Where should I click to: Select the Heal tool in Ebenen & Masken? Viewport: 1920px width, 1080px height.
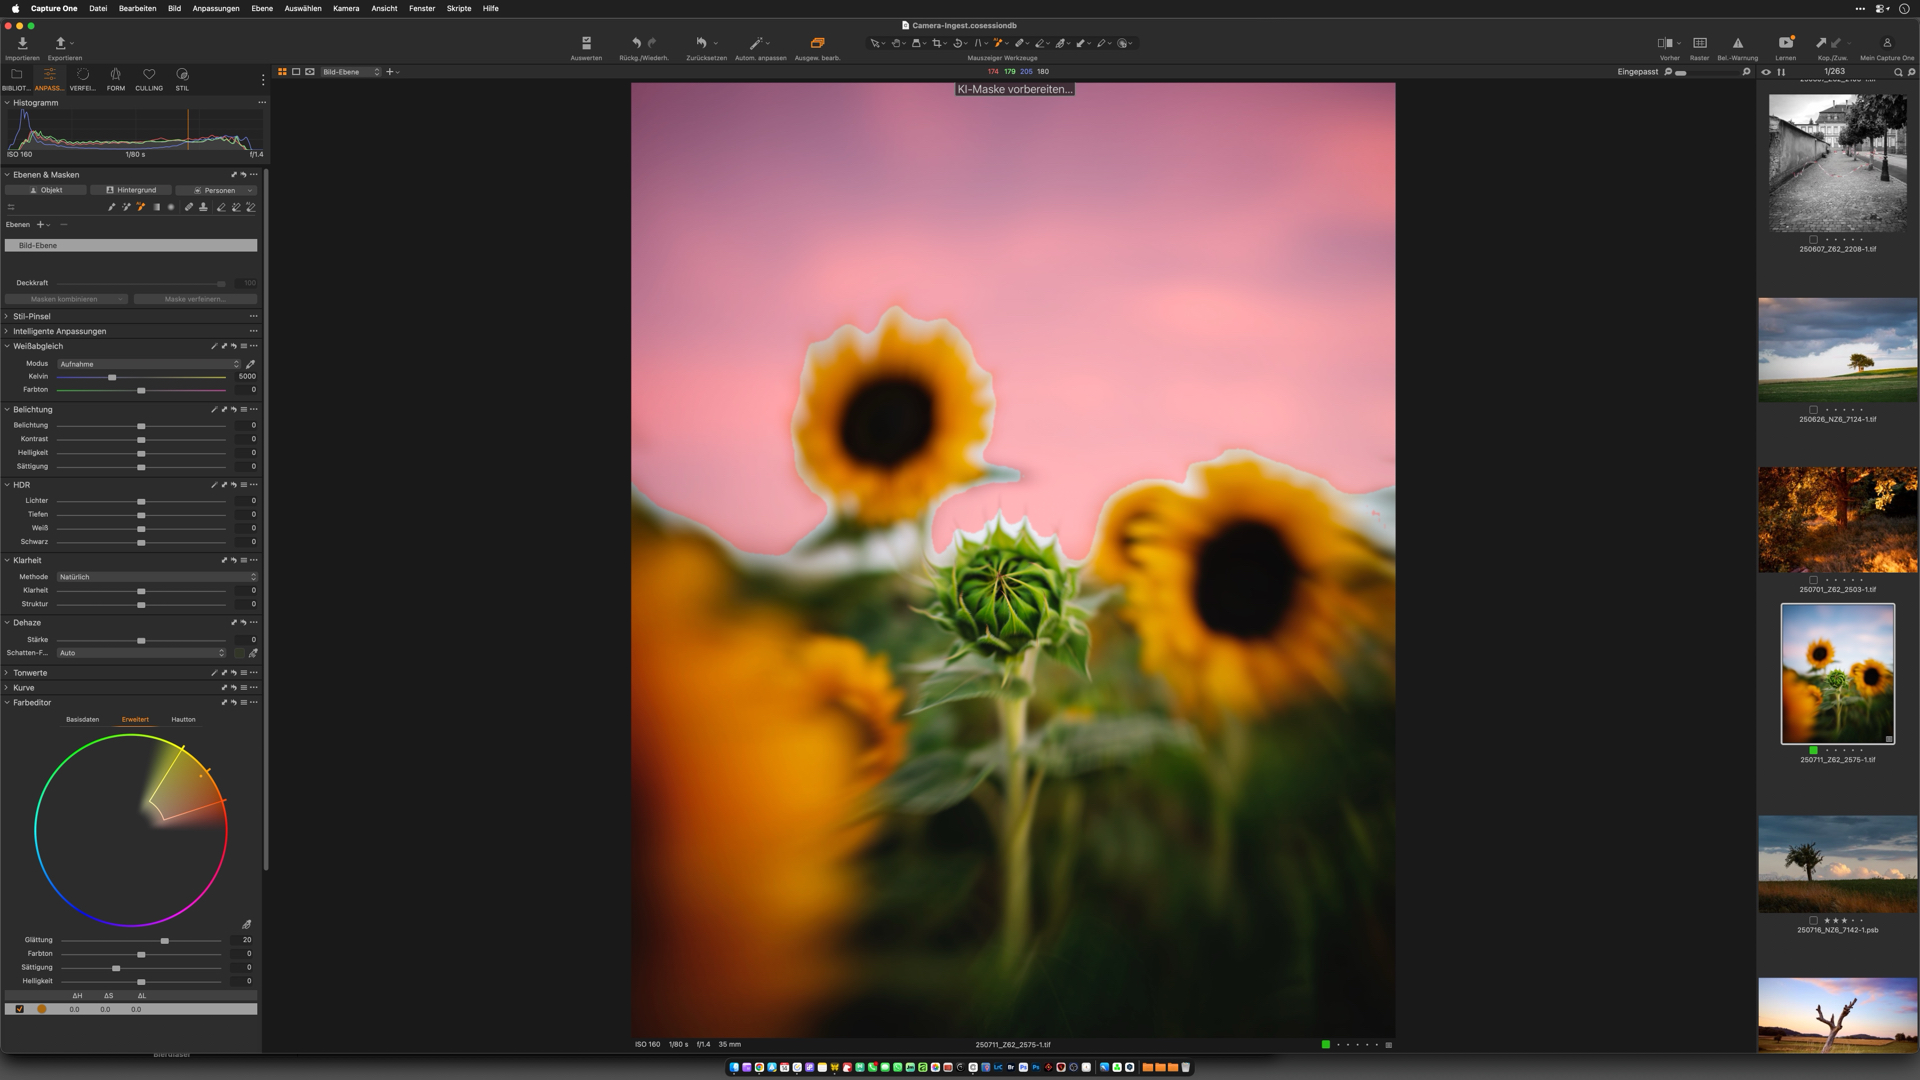pos(189,207)
